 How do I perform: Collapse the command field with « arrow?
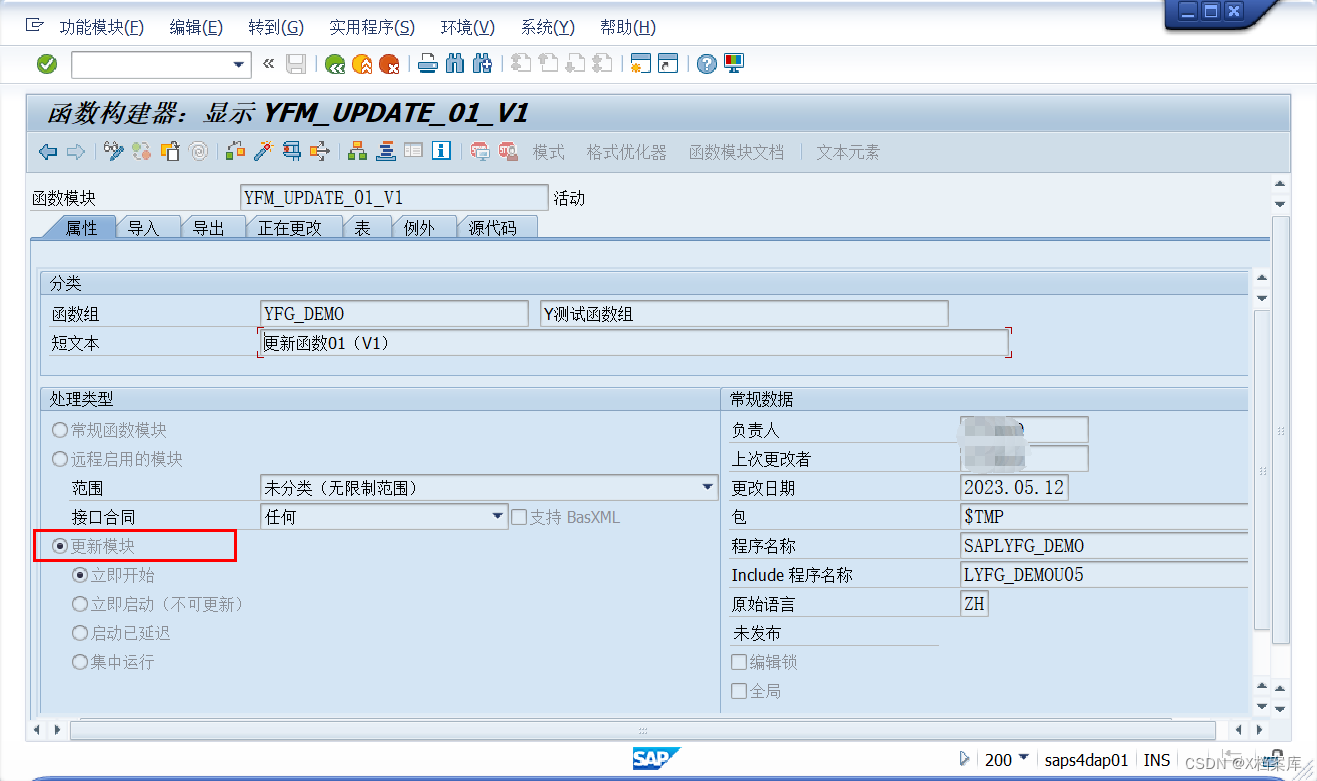point(268,64)
